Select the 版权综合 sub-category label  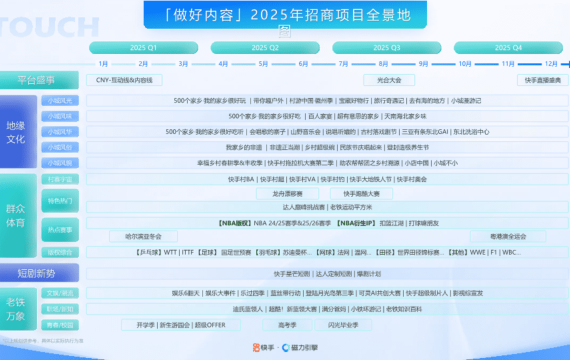(x=60, y=252)
